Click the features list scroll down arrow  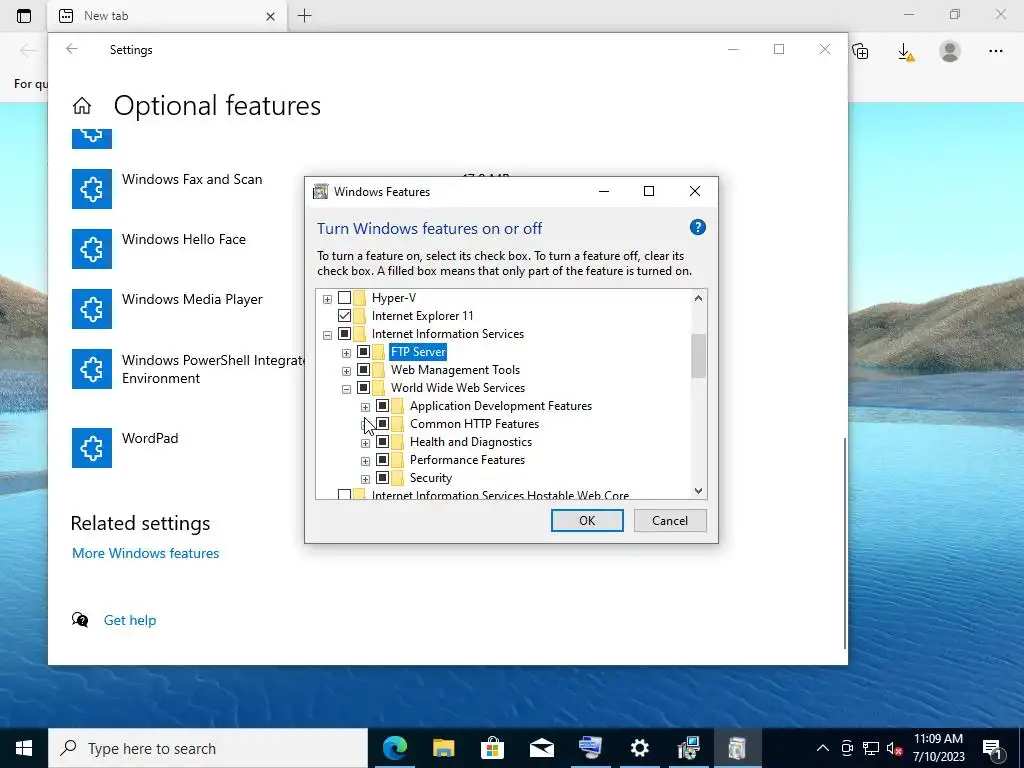coord(698,490)
